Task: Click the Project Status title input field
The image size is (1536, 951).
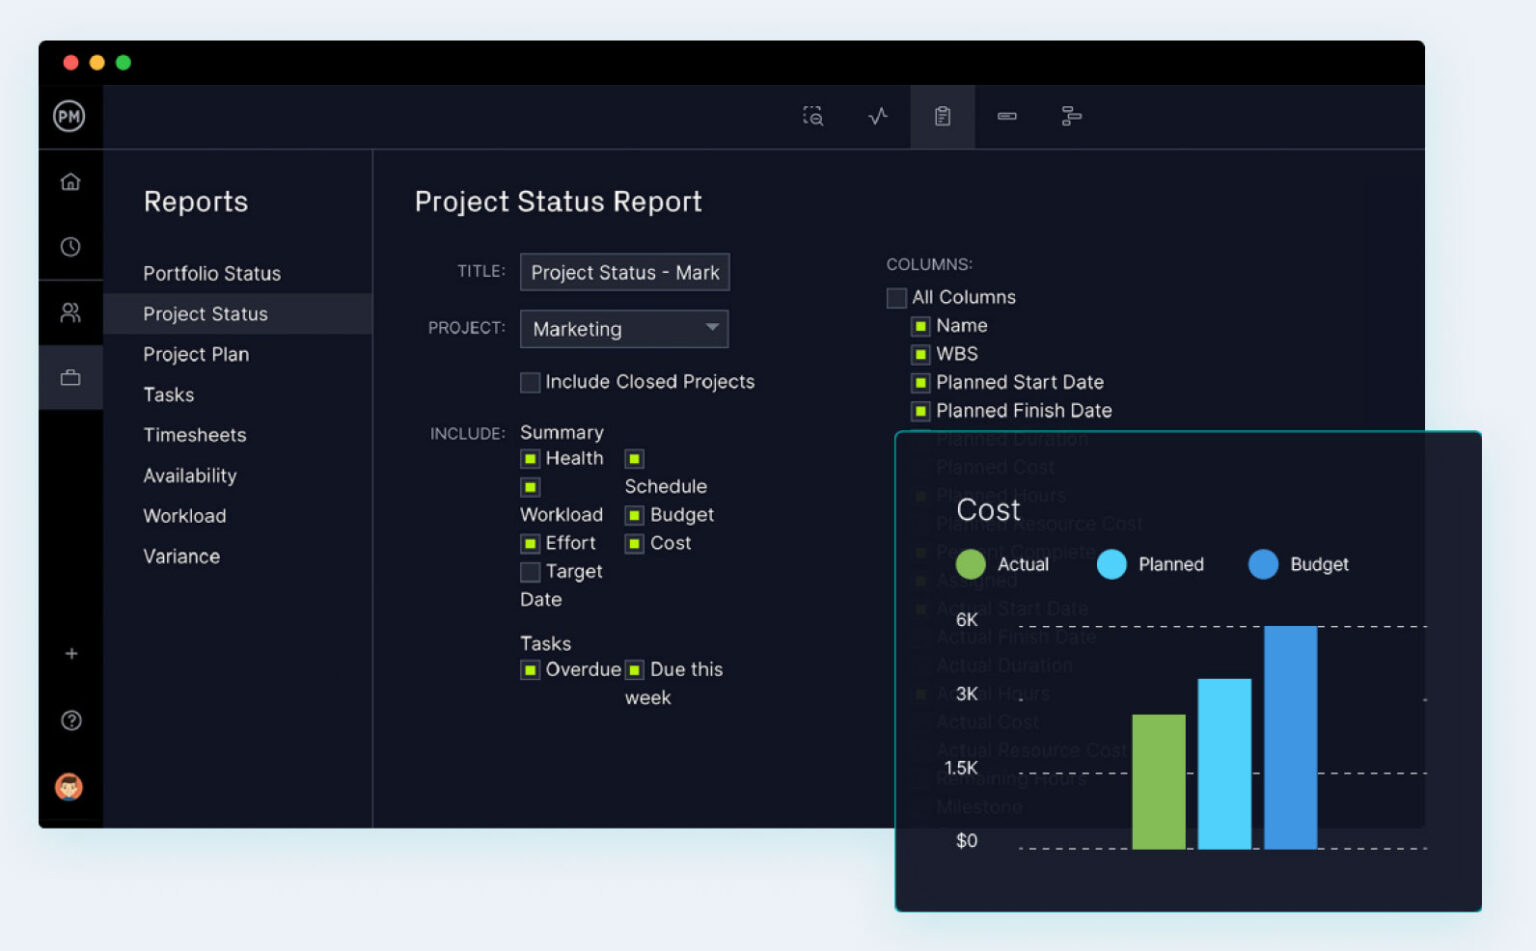Action: tap(624, 272)
